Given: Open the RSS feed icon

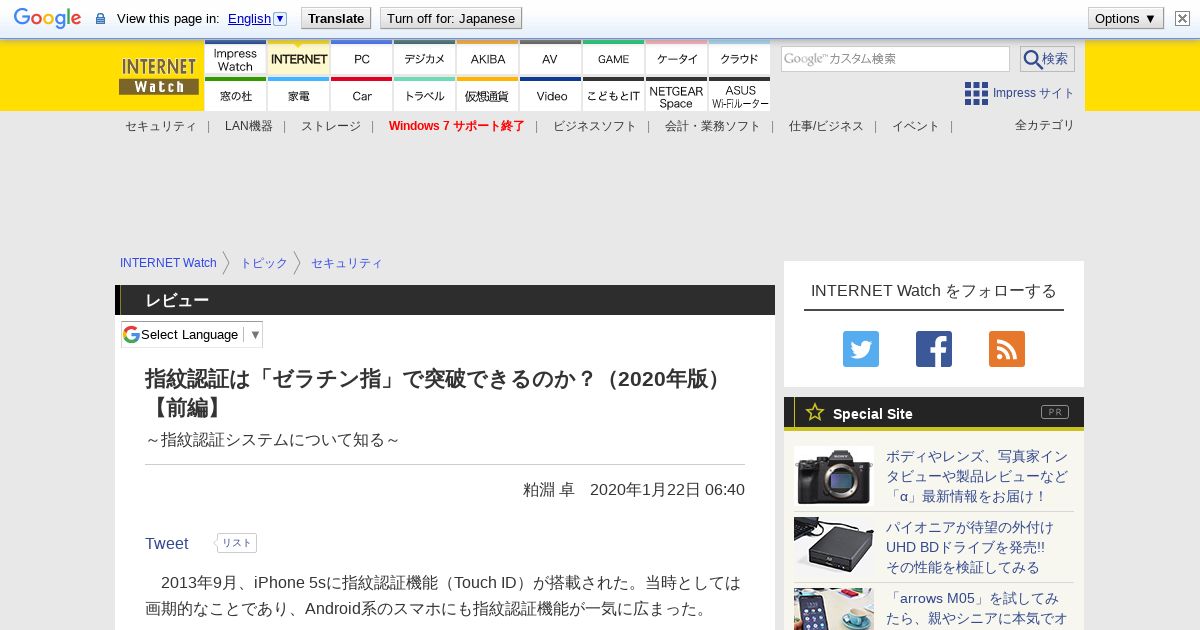Looking at the screenshot, I should tap(1007, 349).
